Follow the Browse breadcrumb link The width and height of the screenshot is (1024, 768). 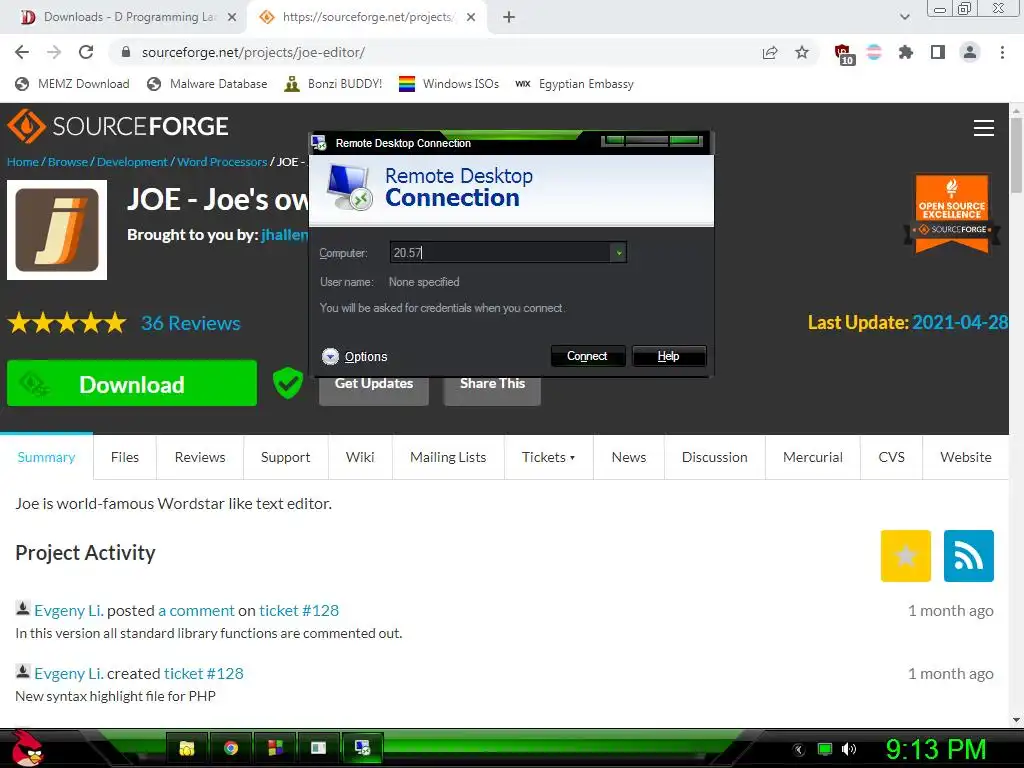pos(68,161)
